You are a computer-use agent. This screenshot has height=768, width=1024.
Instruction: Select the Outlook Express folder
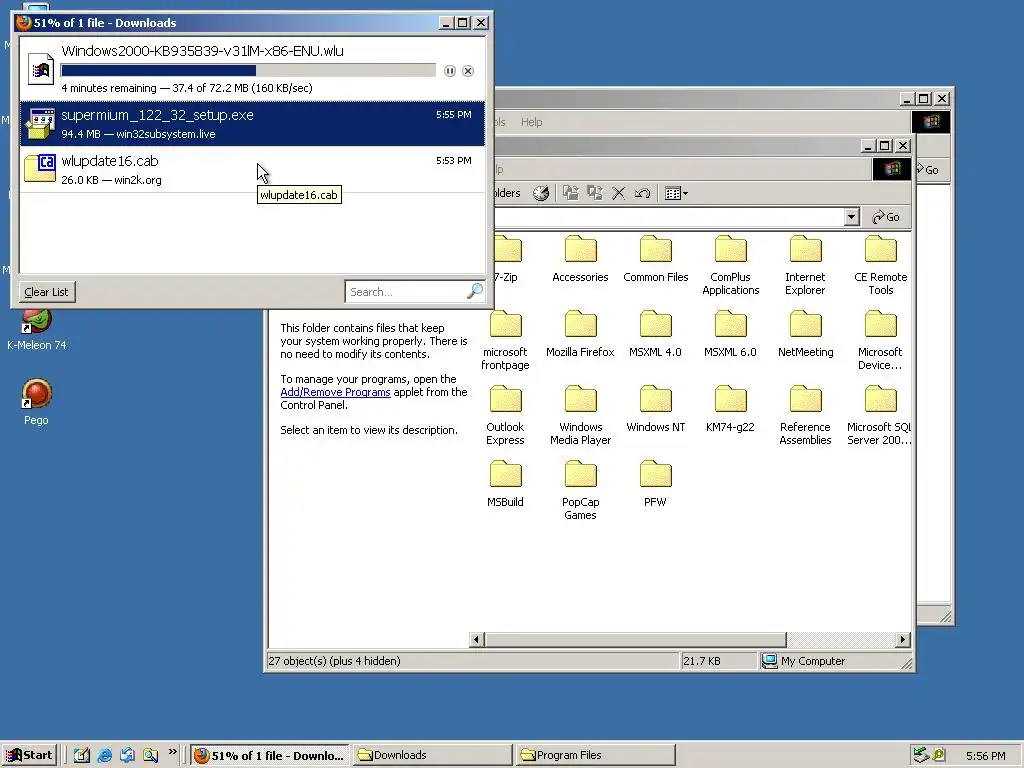[505, 415]
